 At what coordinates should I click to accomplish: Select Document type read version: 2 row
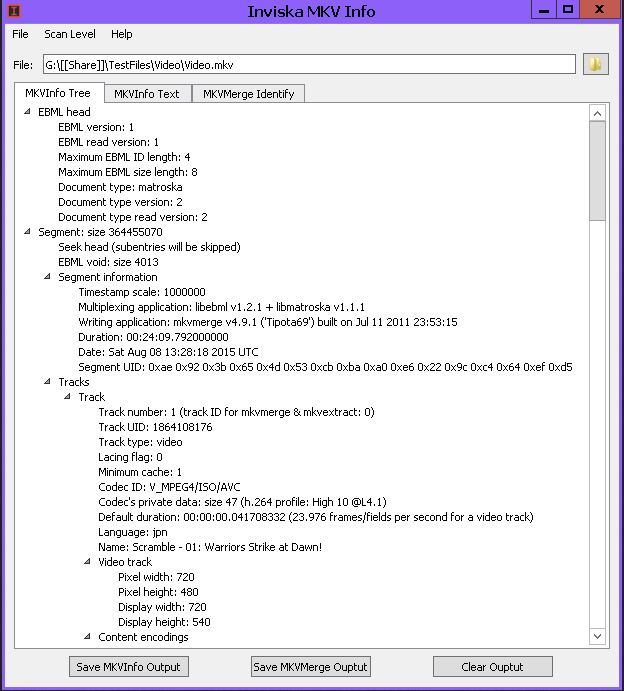[133, 217]
